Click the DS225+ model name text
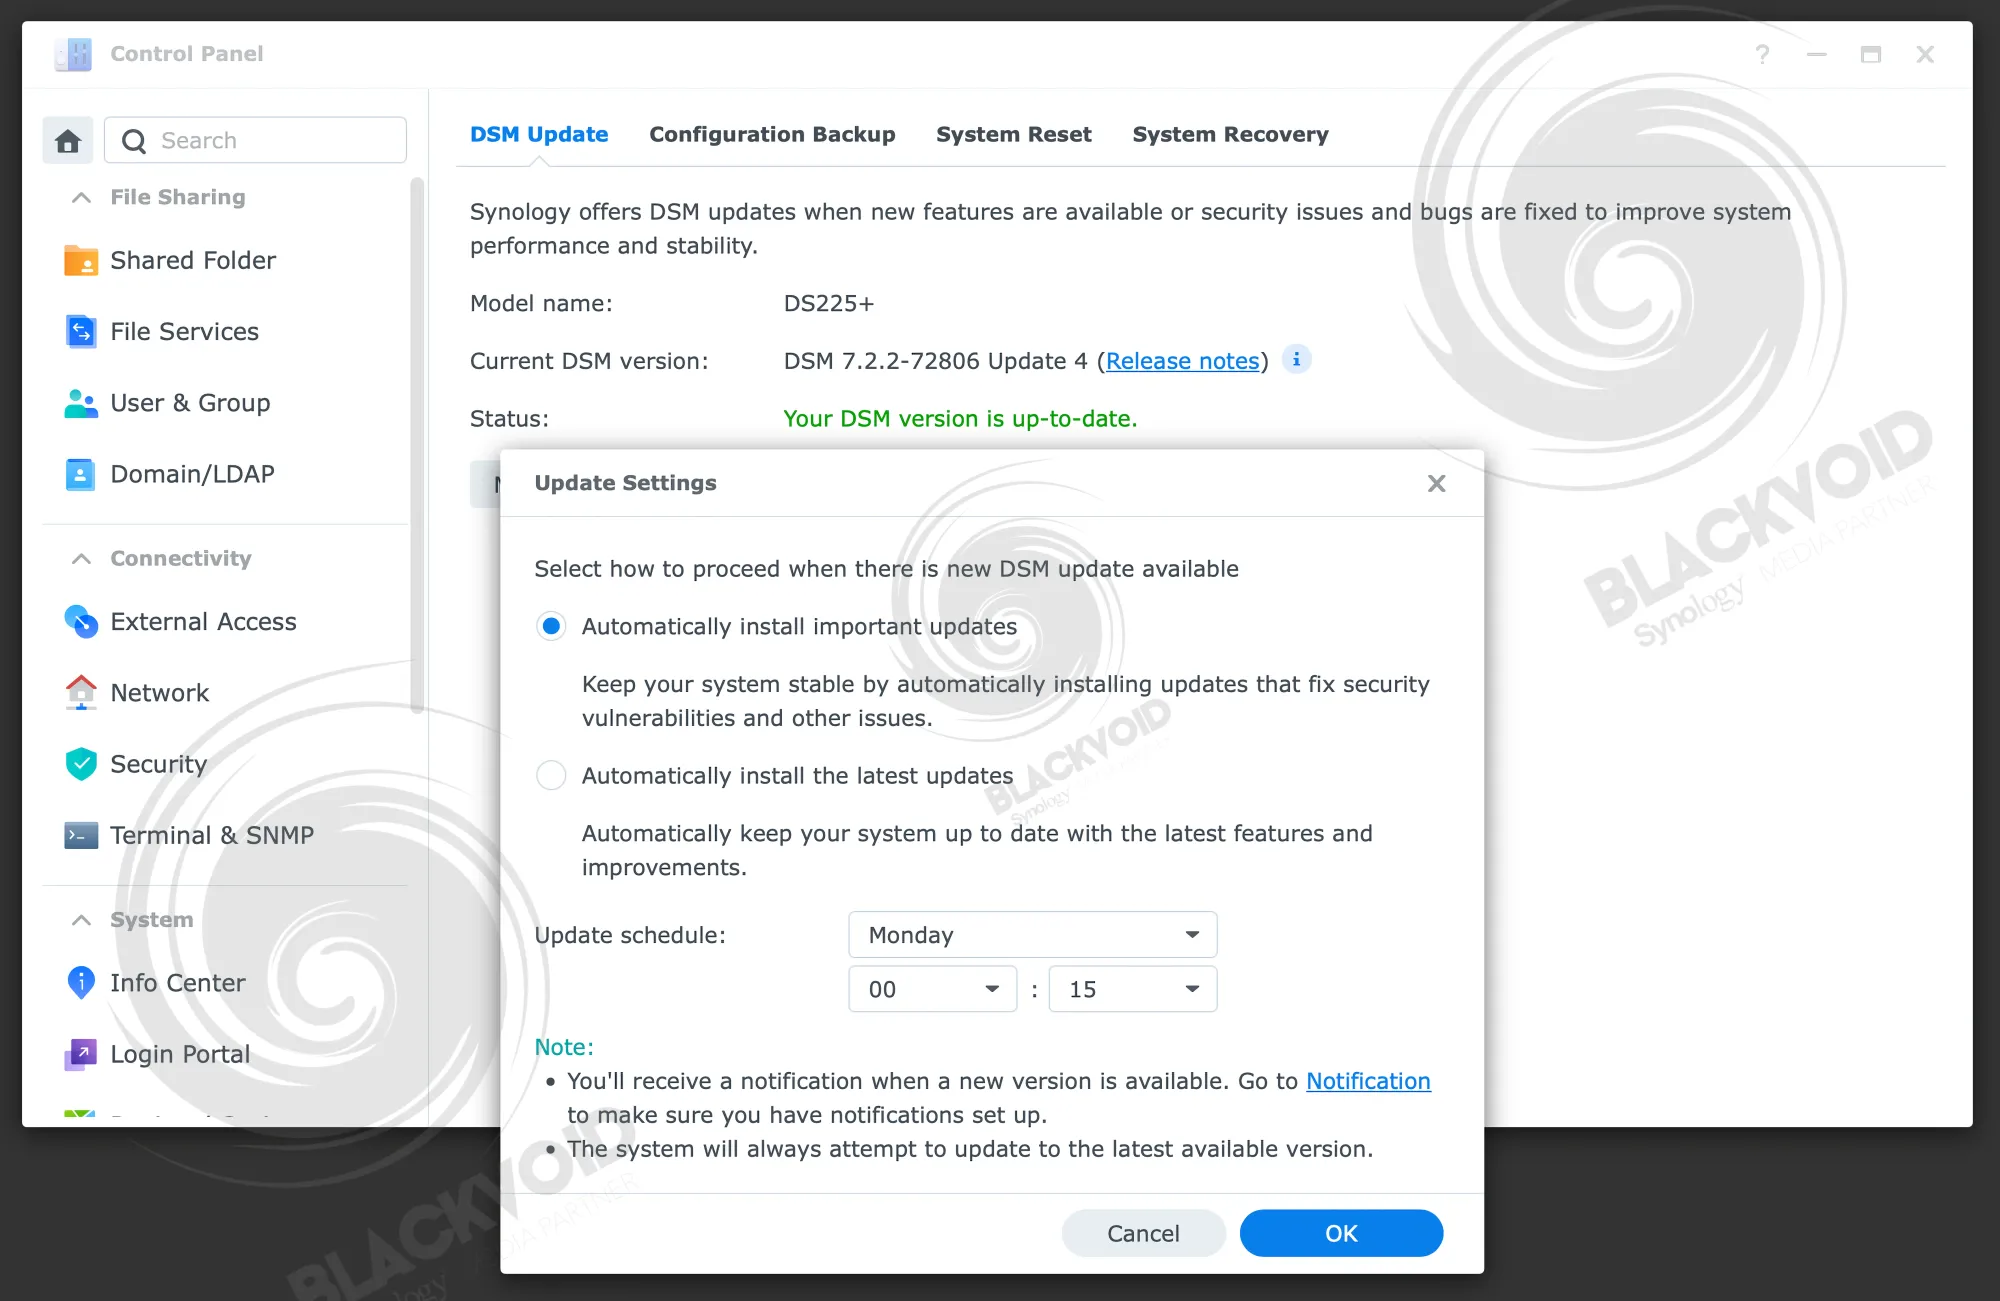This screenshot has width=2000, height=1301. click(828, 303)
